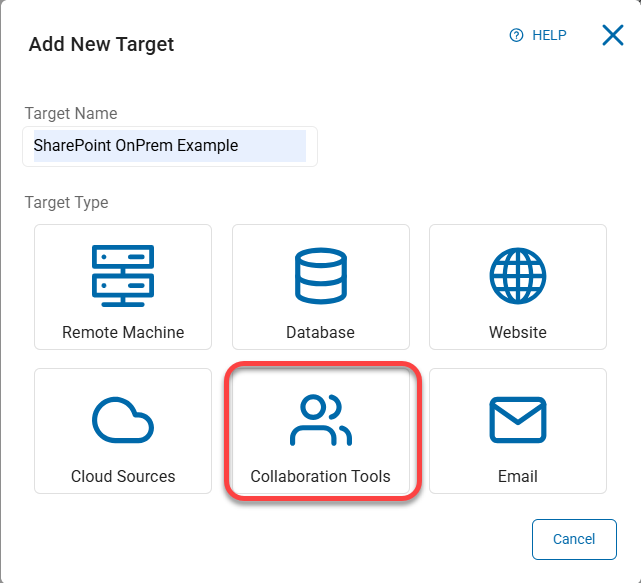Click into the Target Name text field
This screenshot has height=583, width=641.
pyautogui.click(x=170, y=146)
